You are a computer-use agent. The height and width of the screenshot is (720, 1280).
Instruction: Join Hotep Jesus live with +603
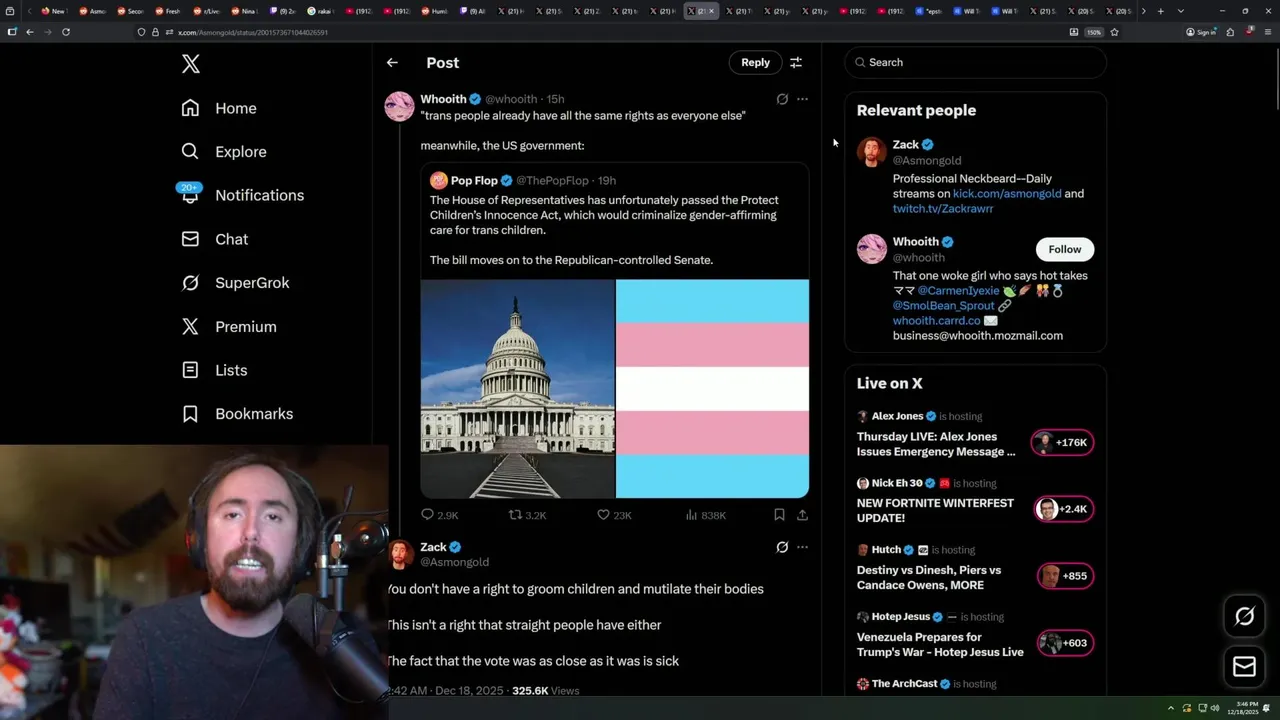pos(1064,643)
